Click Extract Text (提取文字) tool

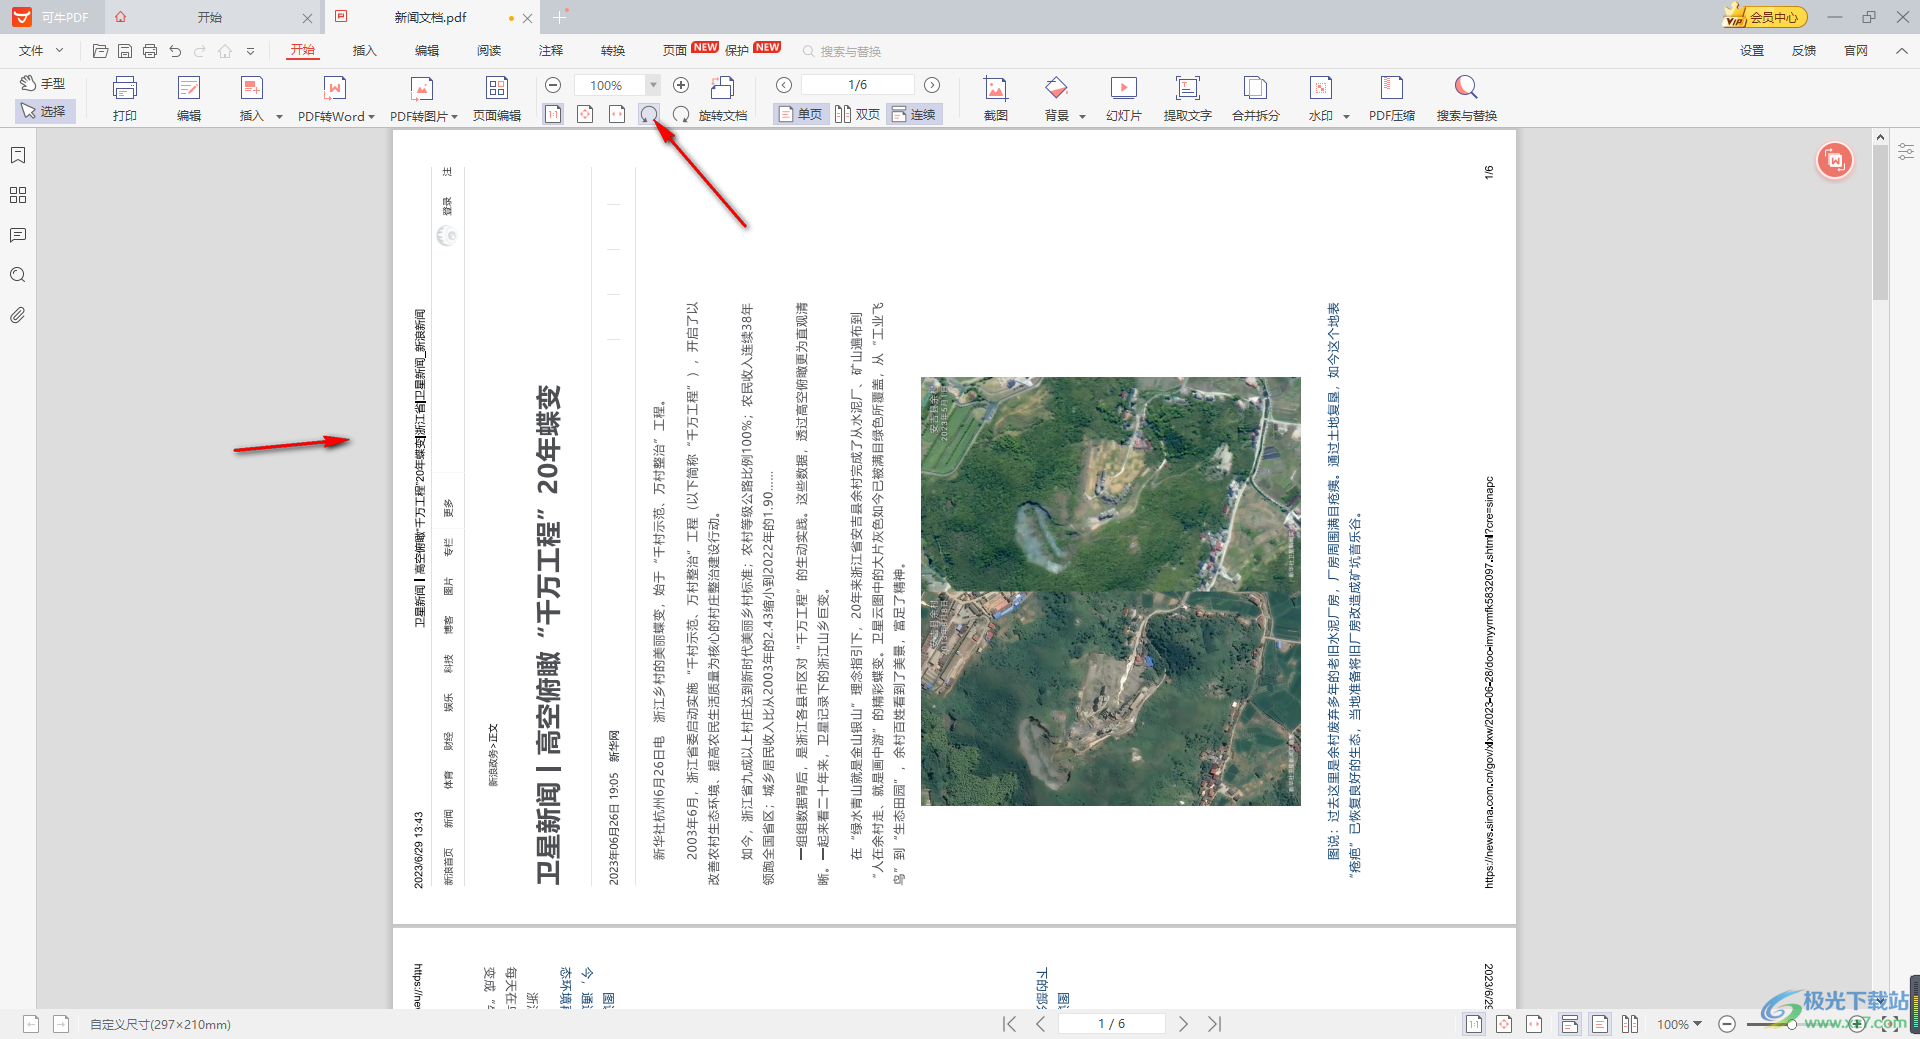(x=1188, y=98)
